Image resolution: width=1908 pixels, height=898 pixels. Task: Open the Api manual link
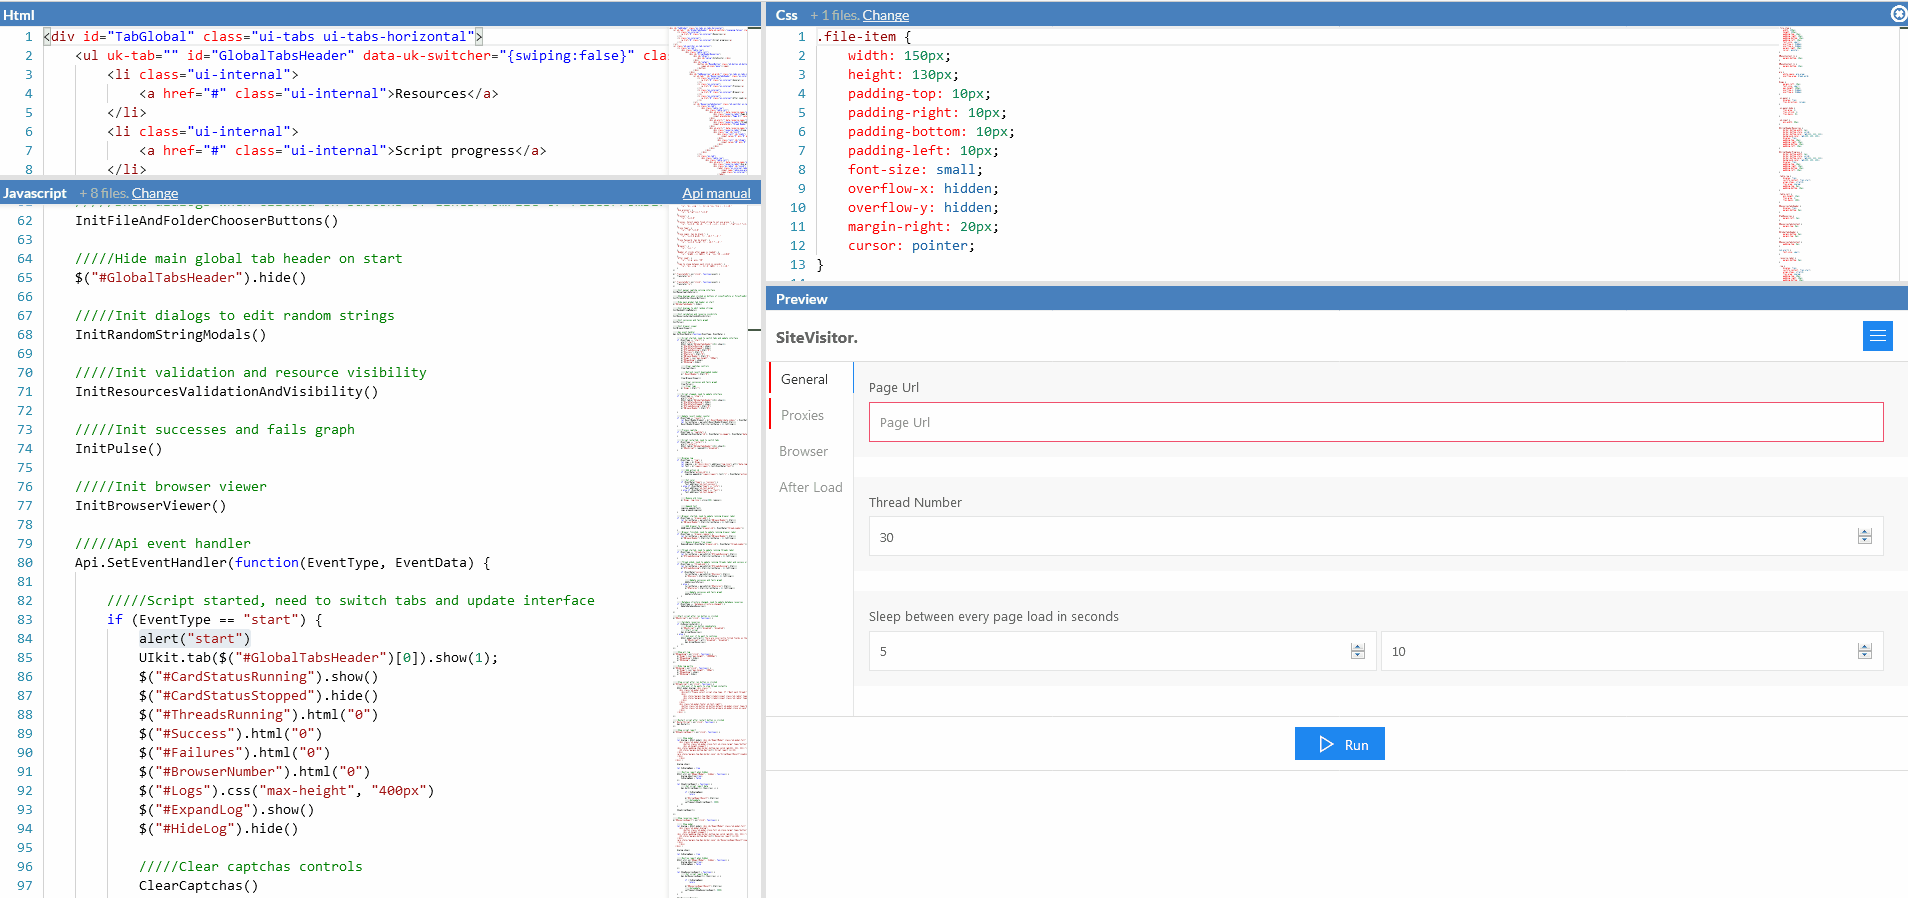716,193
